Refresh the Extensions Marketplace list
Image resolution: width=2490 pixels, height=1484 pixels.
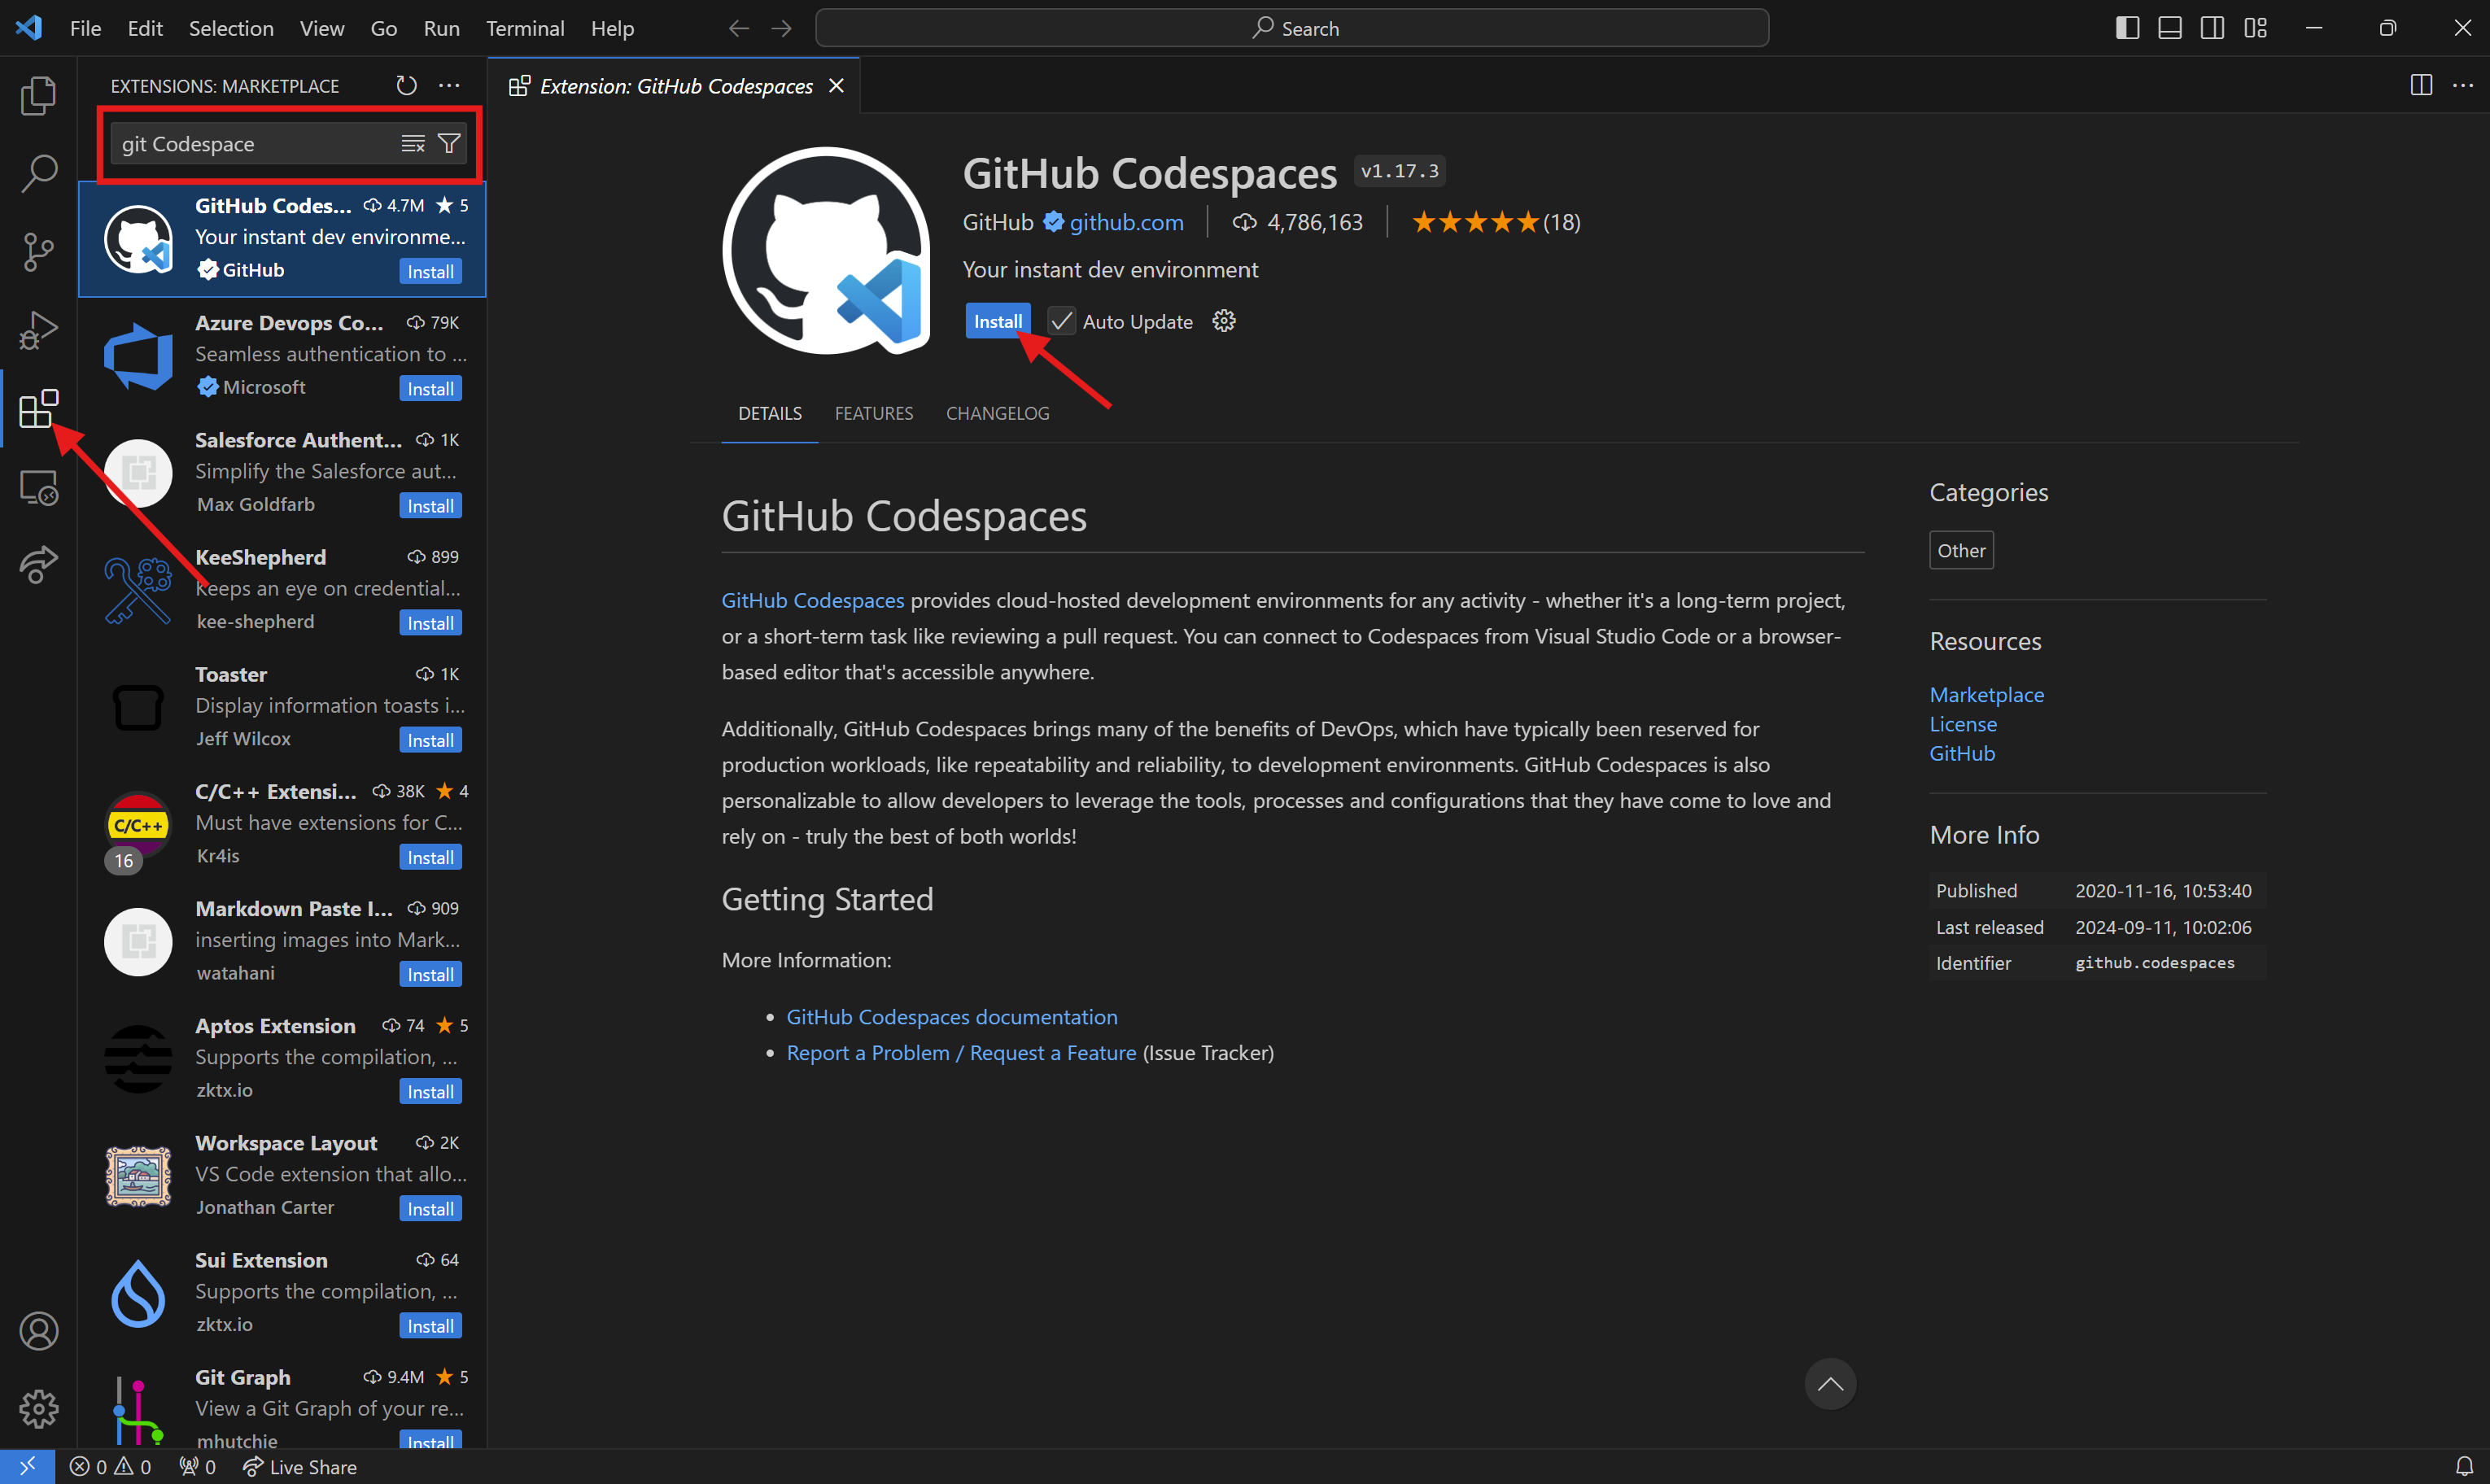click(x=406, y=85)
